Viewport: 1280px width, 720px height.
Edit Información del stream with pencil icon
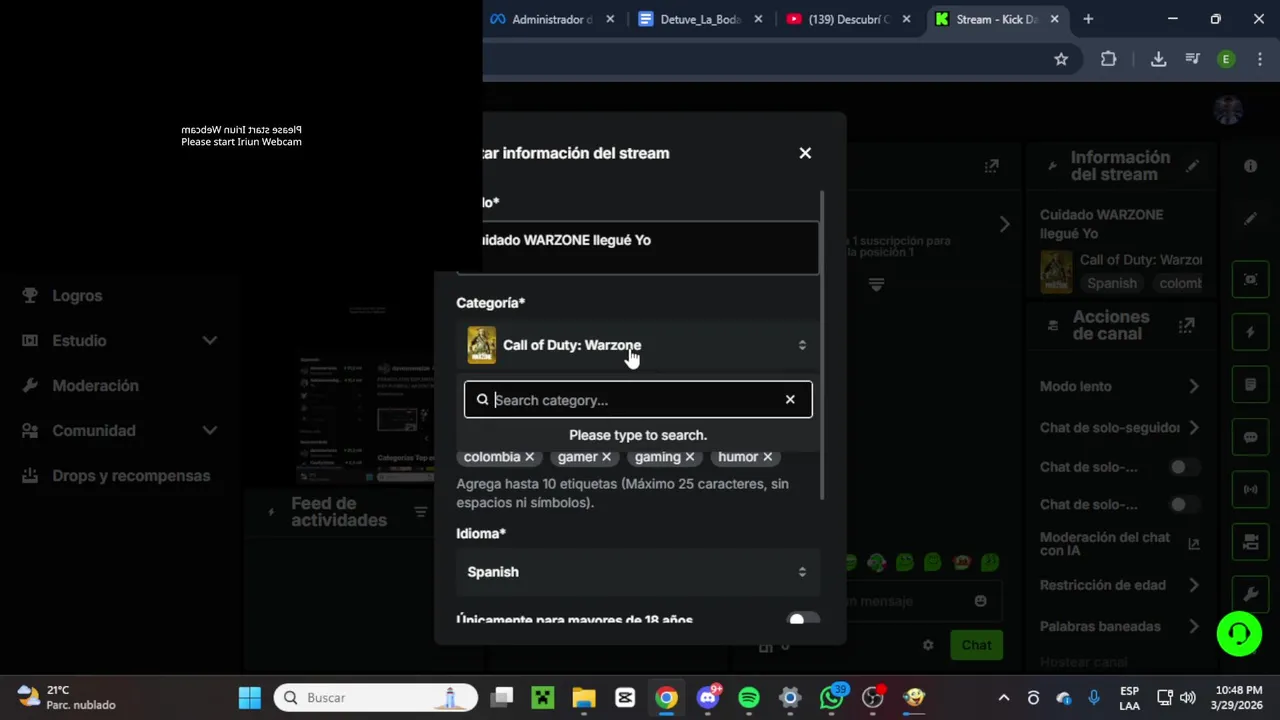[1192, 166]
